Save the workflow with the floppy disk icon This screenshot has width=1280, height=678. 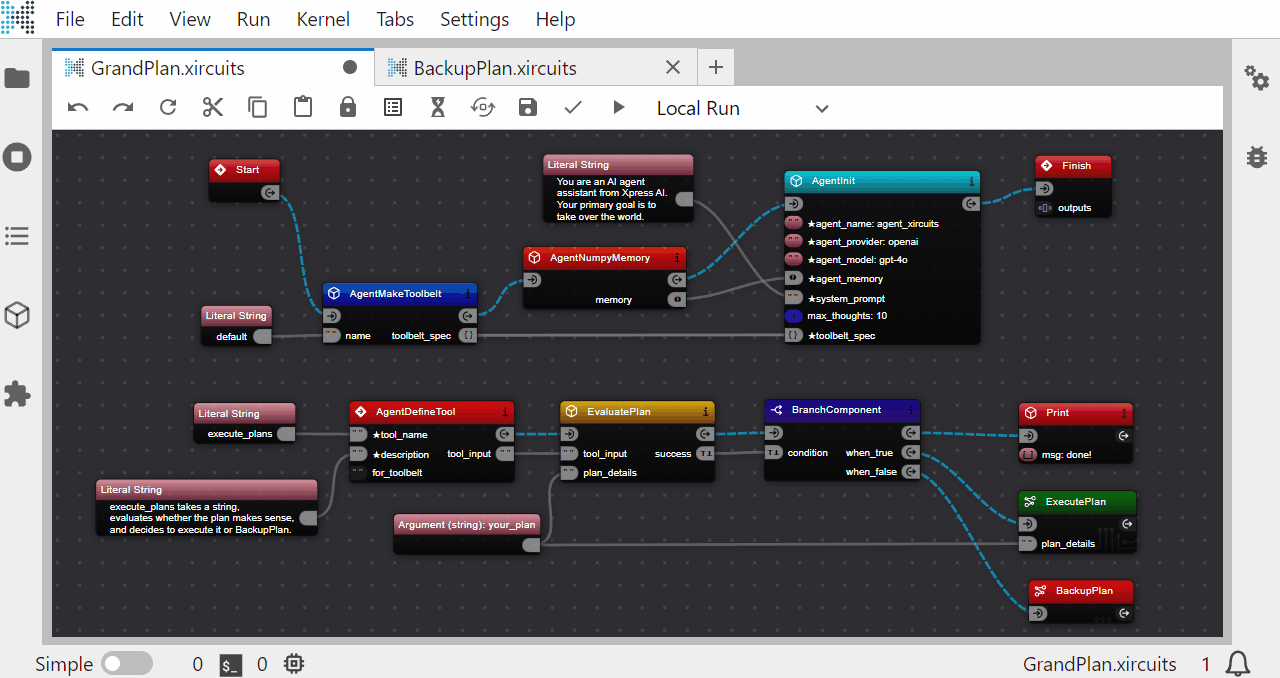click(528, 108)
